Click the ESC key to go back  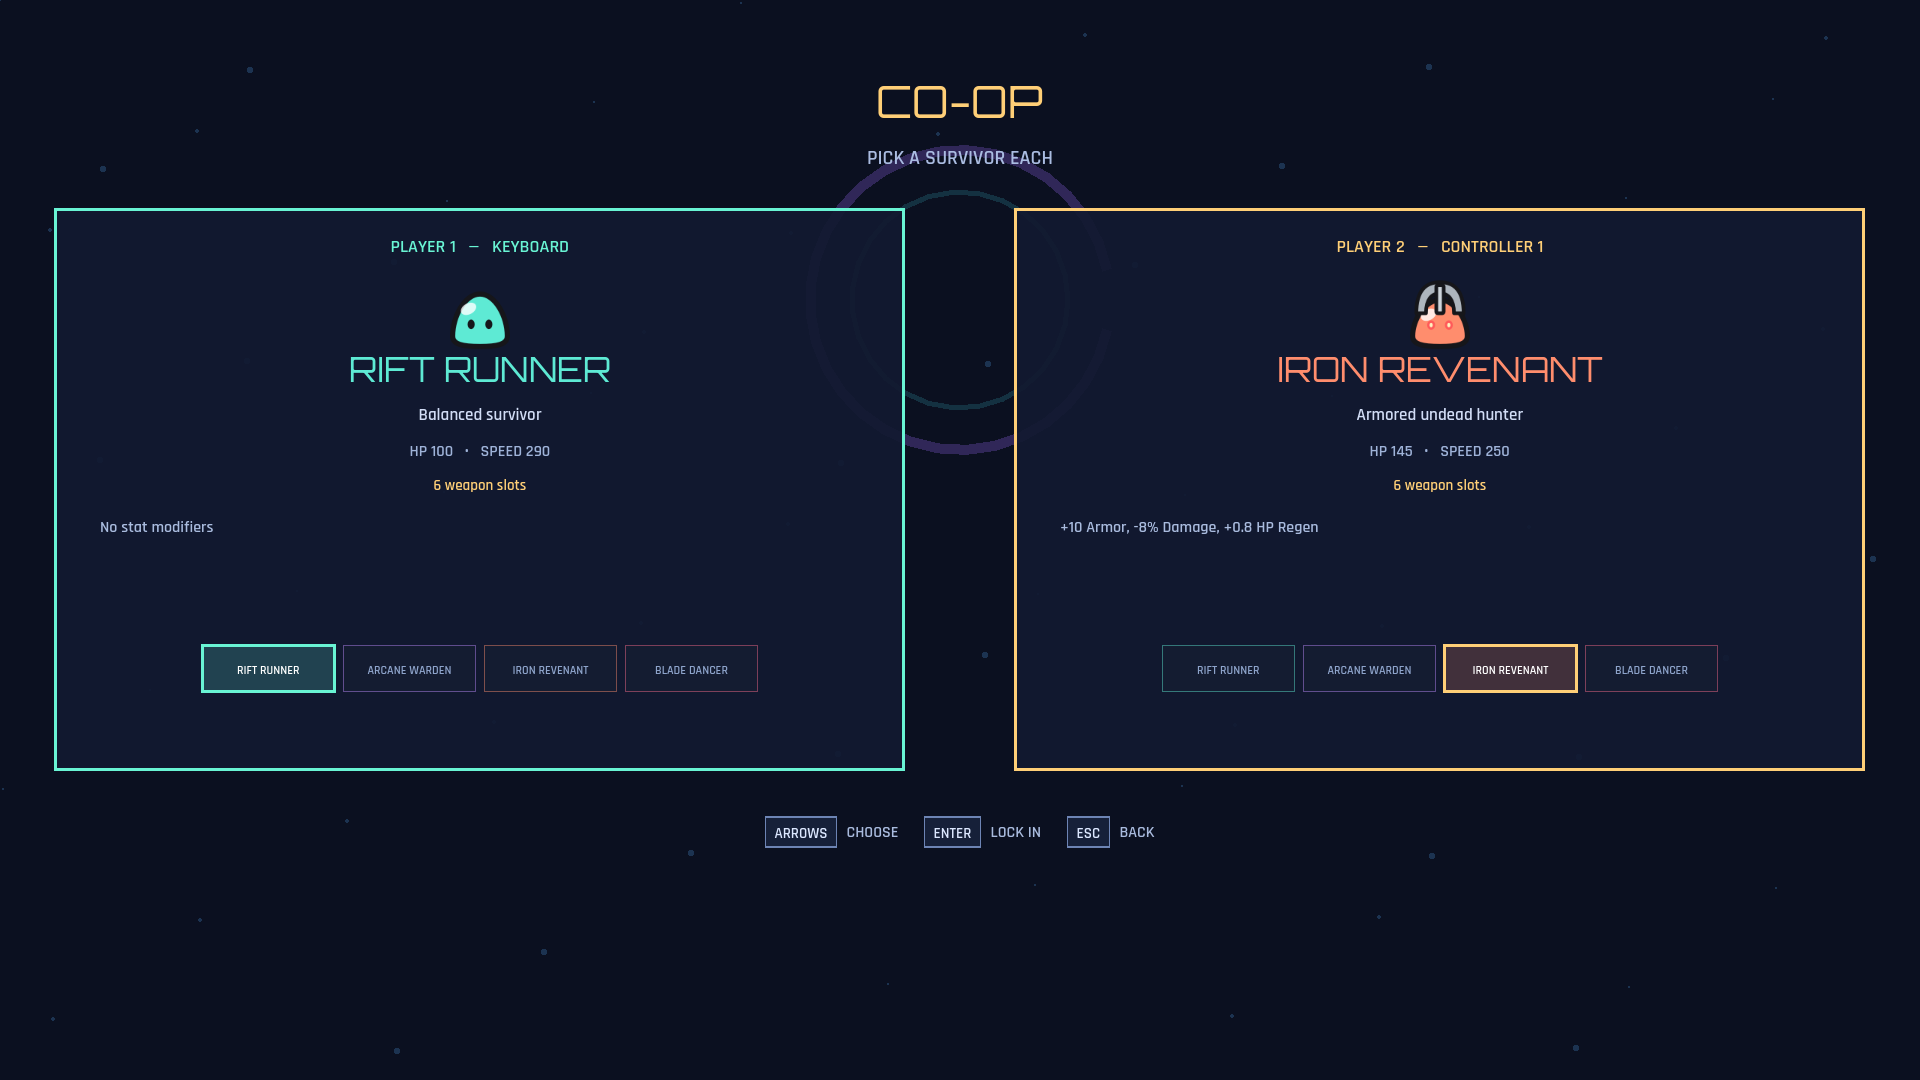point(1088,832)
